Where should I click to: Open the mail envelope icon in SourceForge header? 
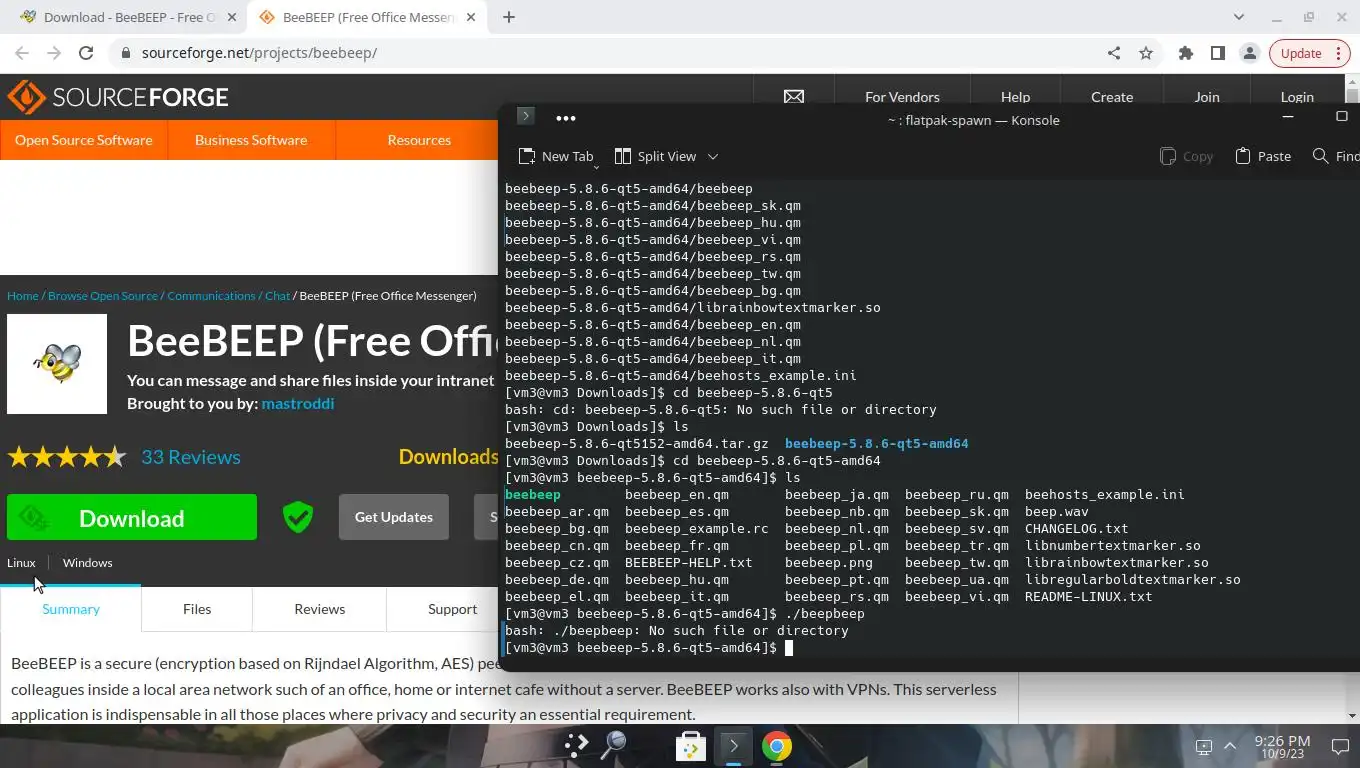[793, 97]
